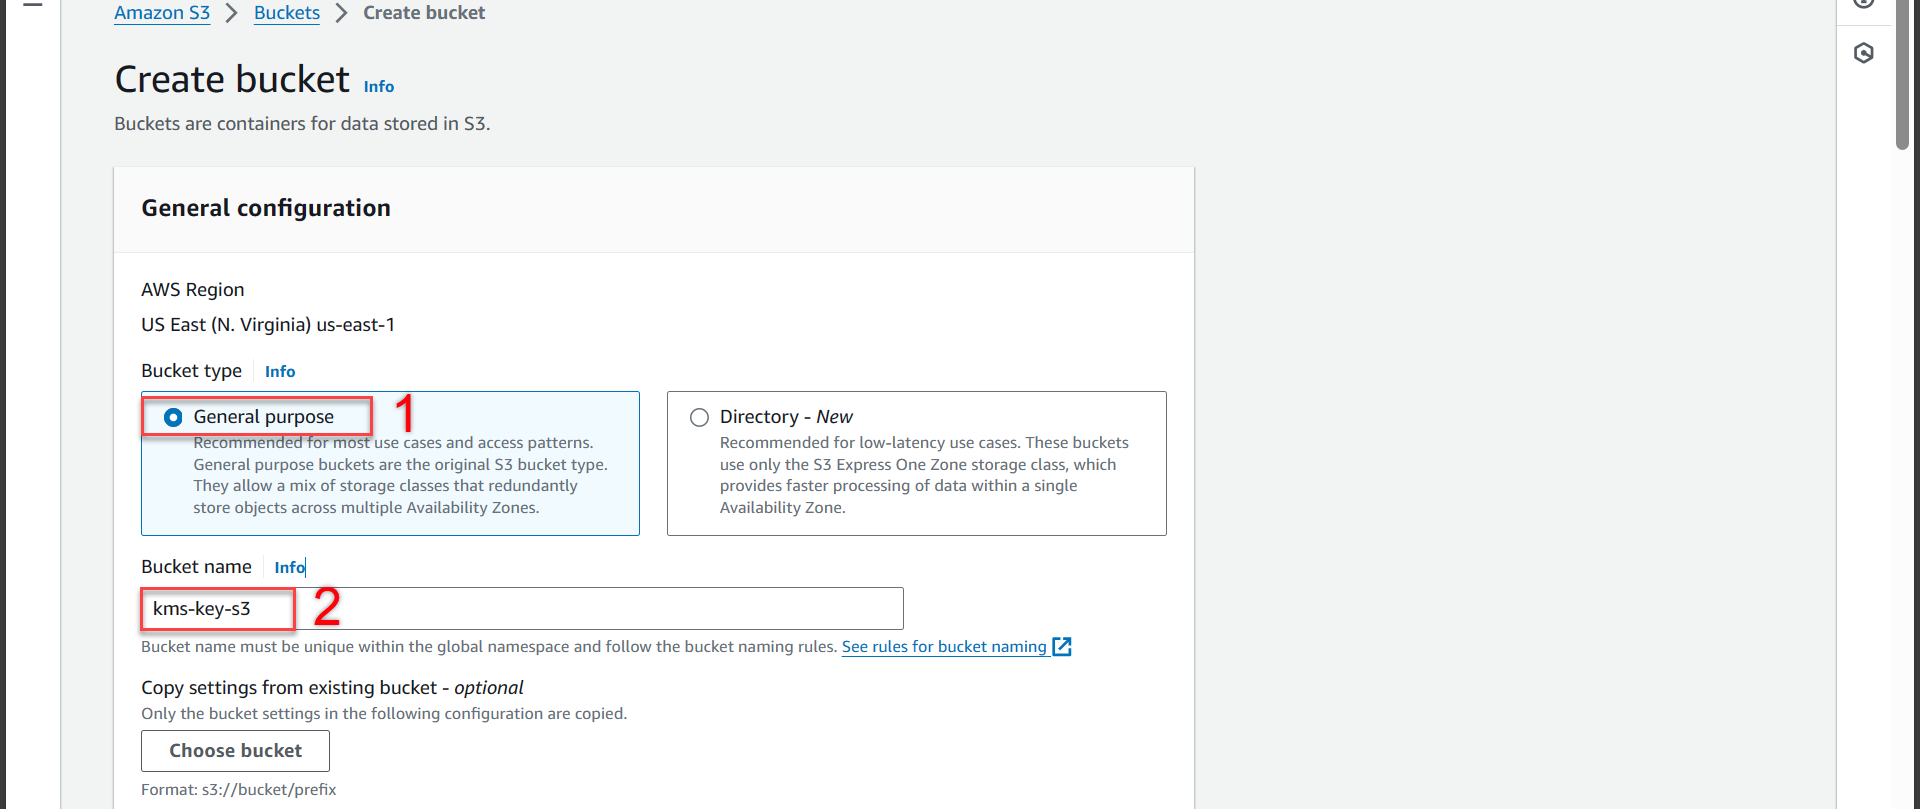
Task: Open See rules for bucket naming link
Action: point(943,647)
